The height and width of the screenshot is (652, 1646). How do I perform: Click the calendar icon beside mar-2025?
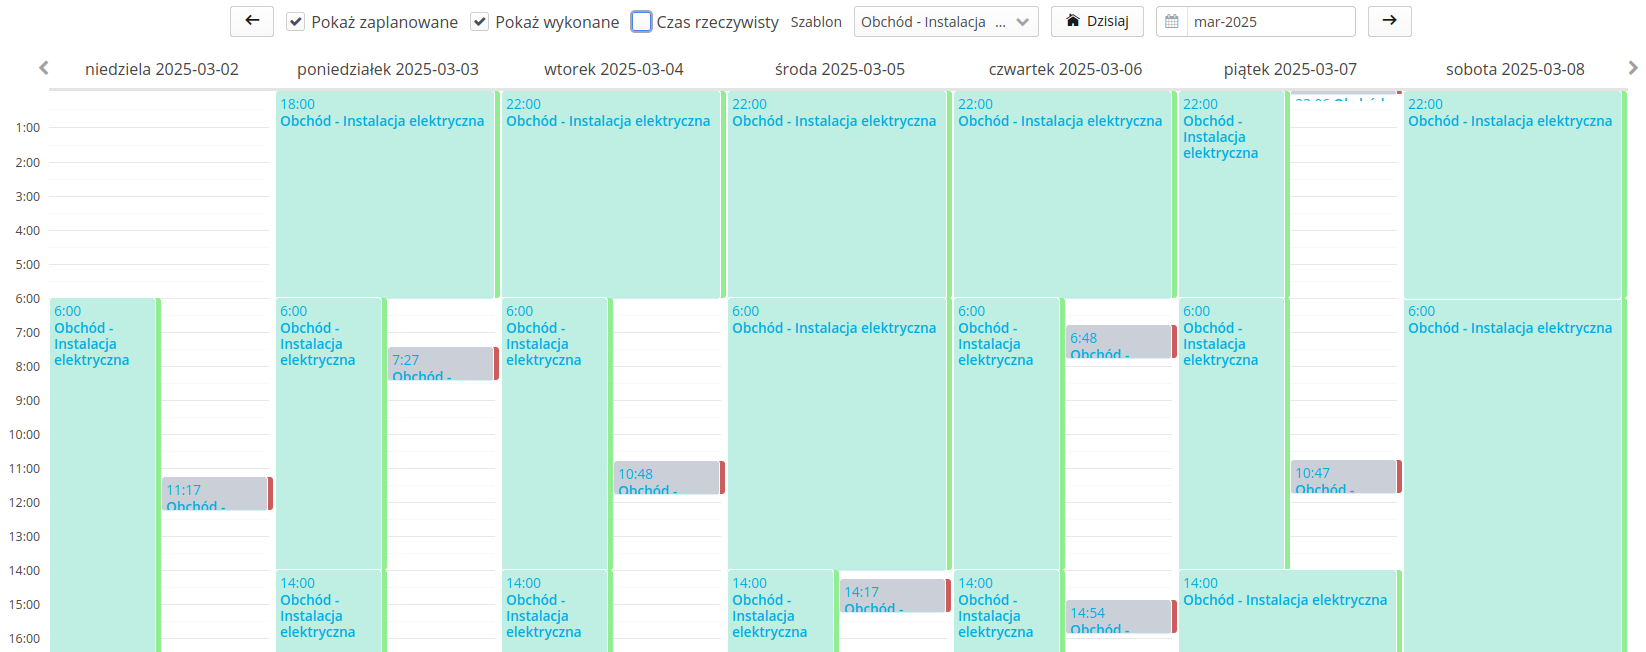1172,22
